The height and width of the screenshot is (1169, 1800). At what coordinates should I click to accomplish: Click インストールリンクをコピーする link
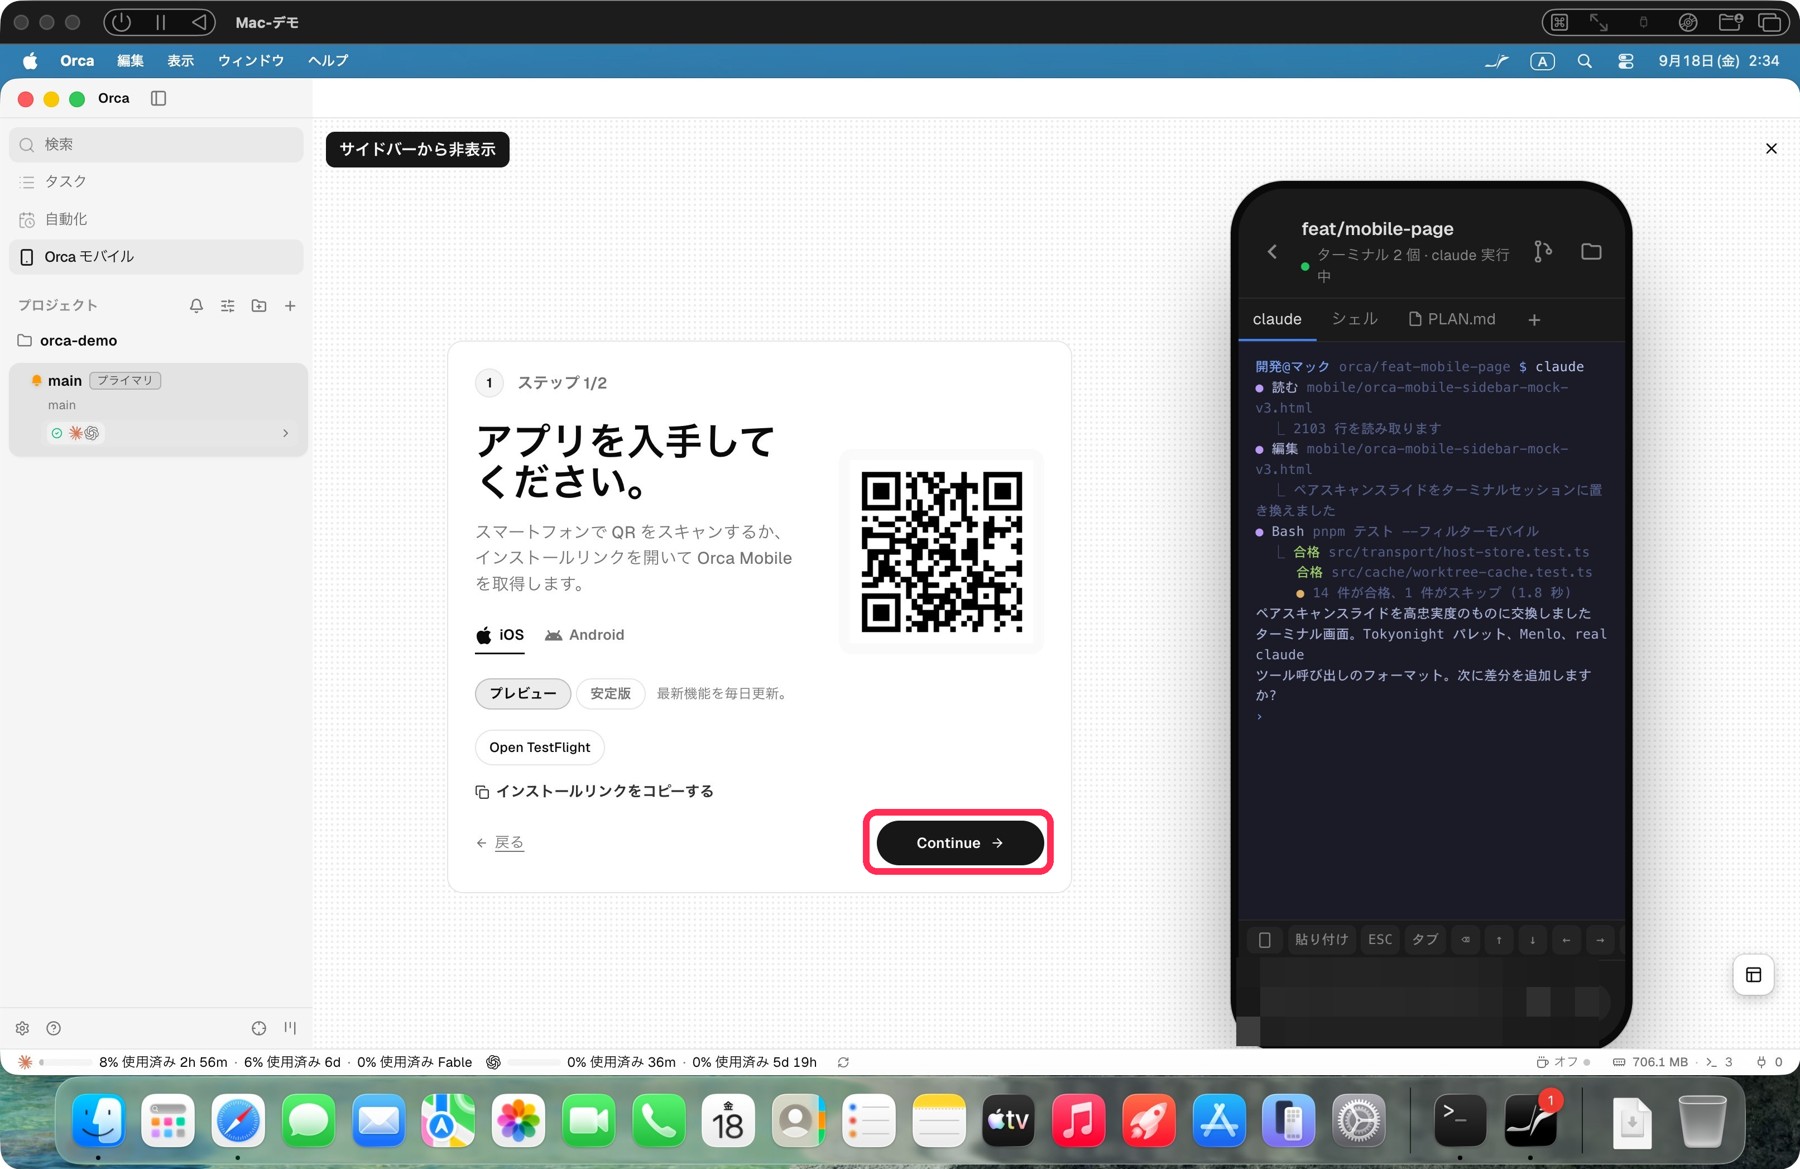tap(594, 791)
